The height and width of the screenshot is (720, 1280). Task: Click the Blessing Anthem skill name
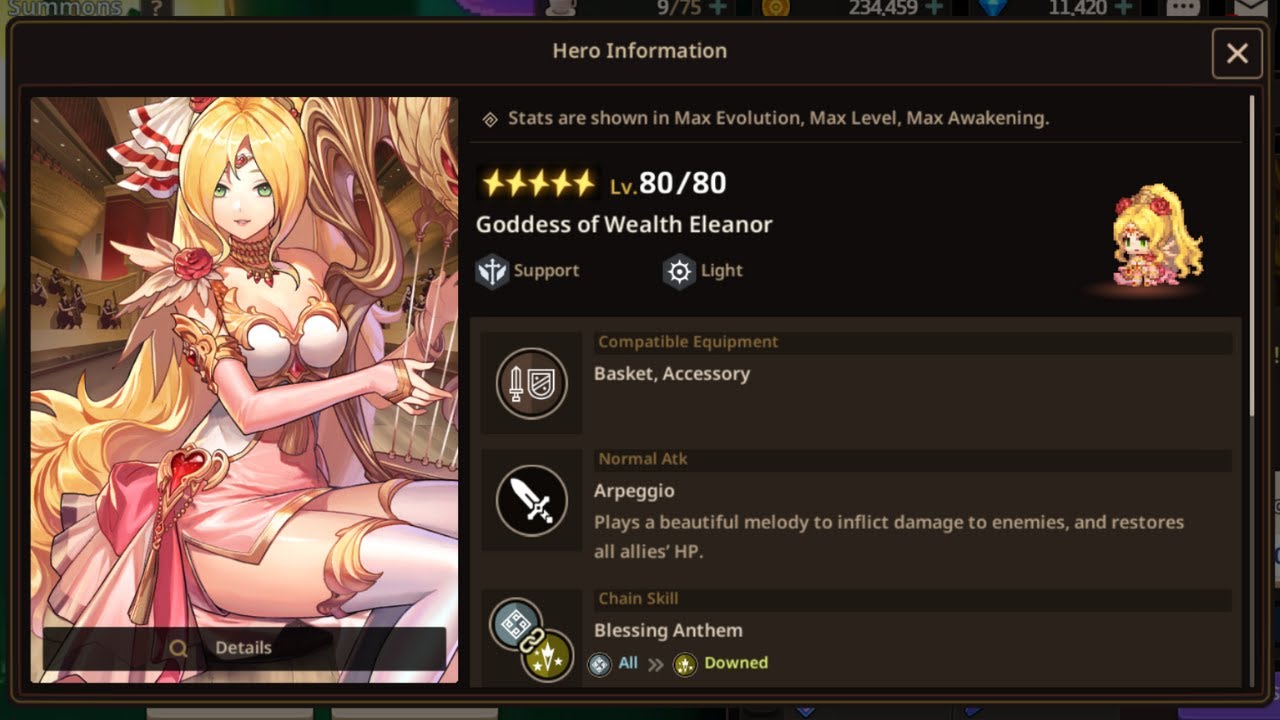coord(668,631)
